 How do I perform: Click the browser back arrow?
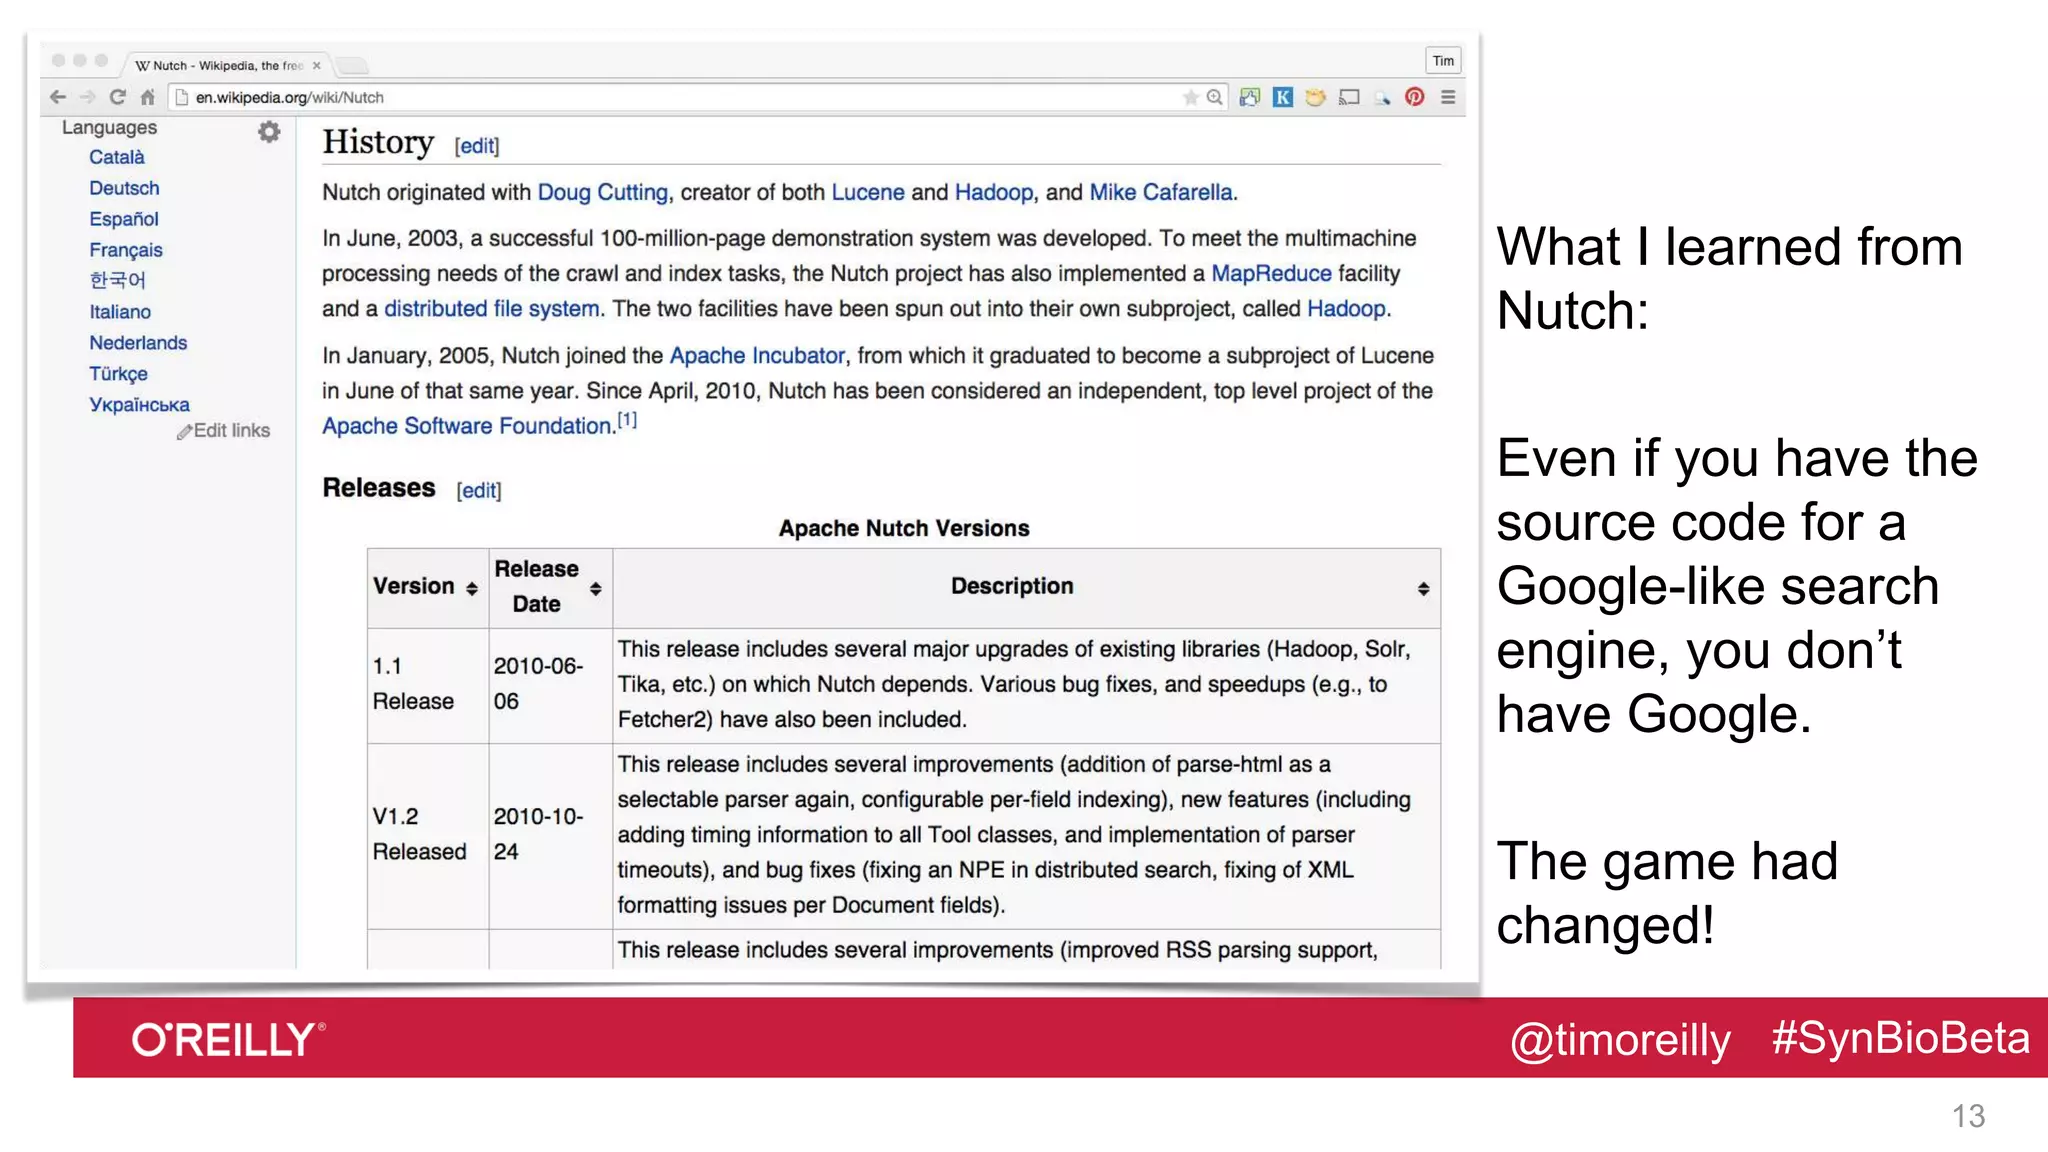58,97
